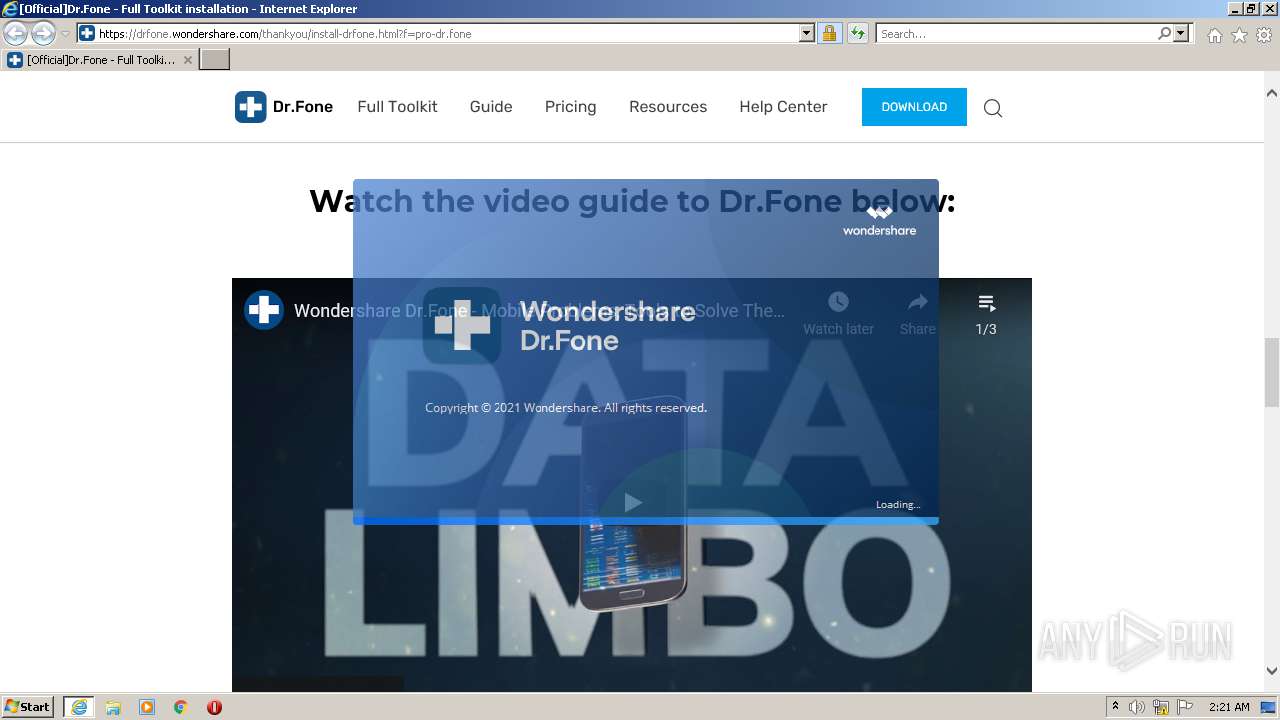
Task: Click the IE Search box
Action: click(x=1016, y=33)
